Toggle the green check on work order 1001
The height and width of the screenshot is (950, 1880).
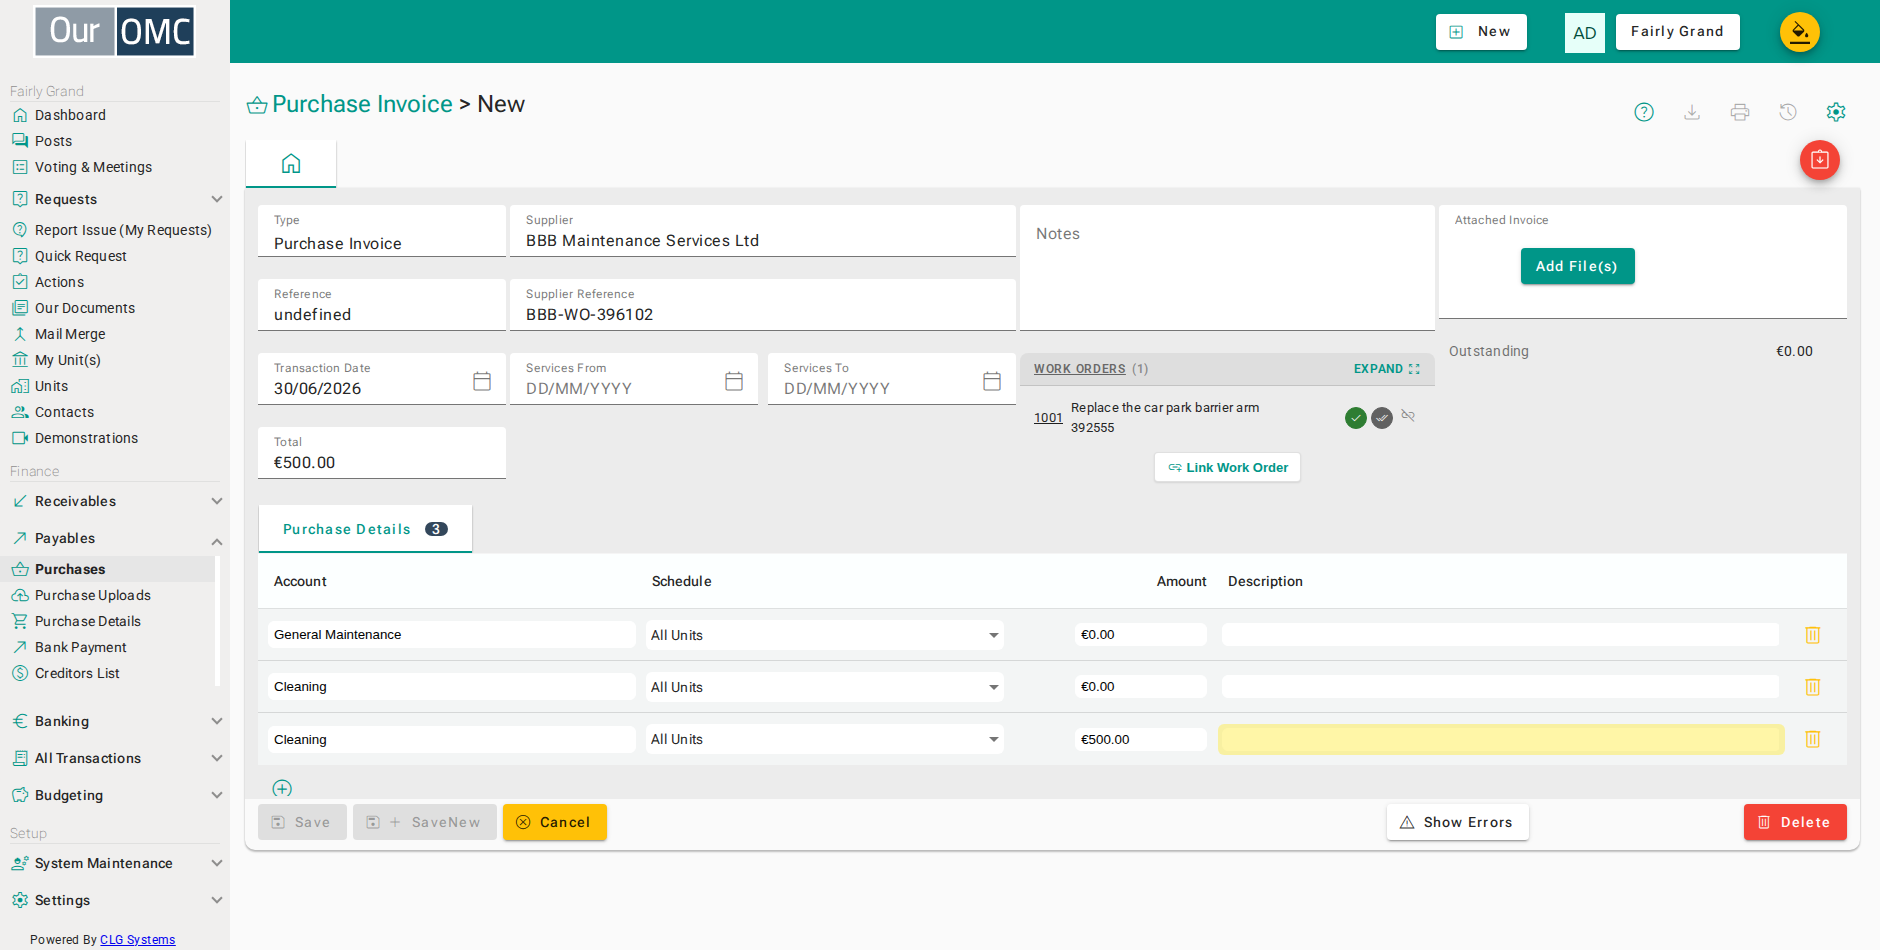(1356, 418)
